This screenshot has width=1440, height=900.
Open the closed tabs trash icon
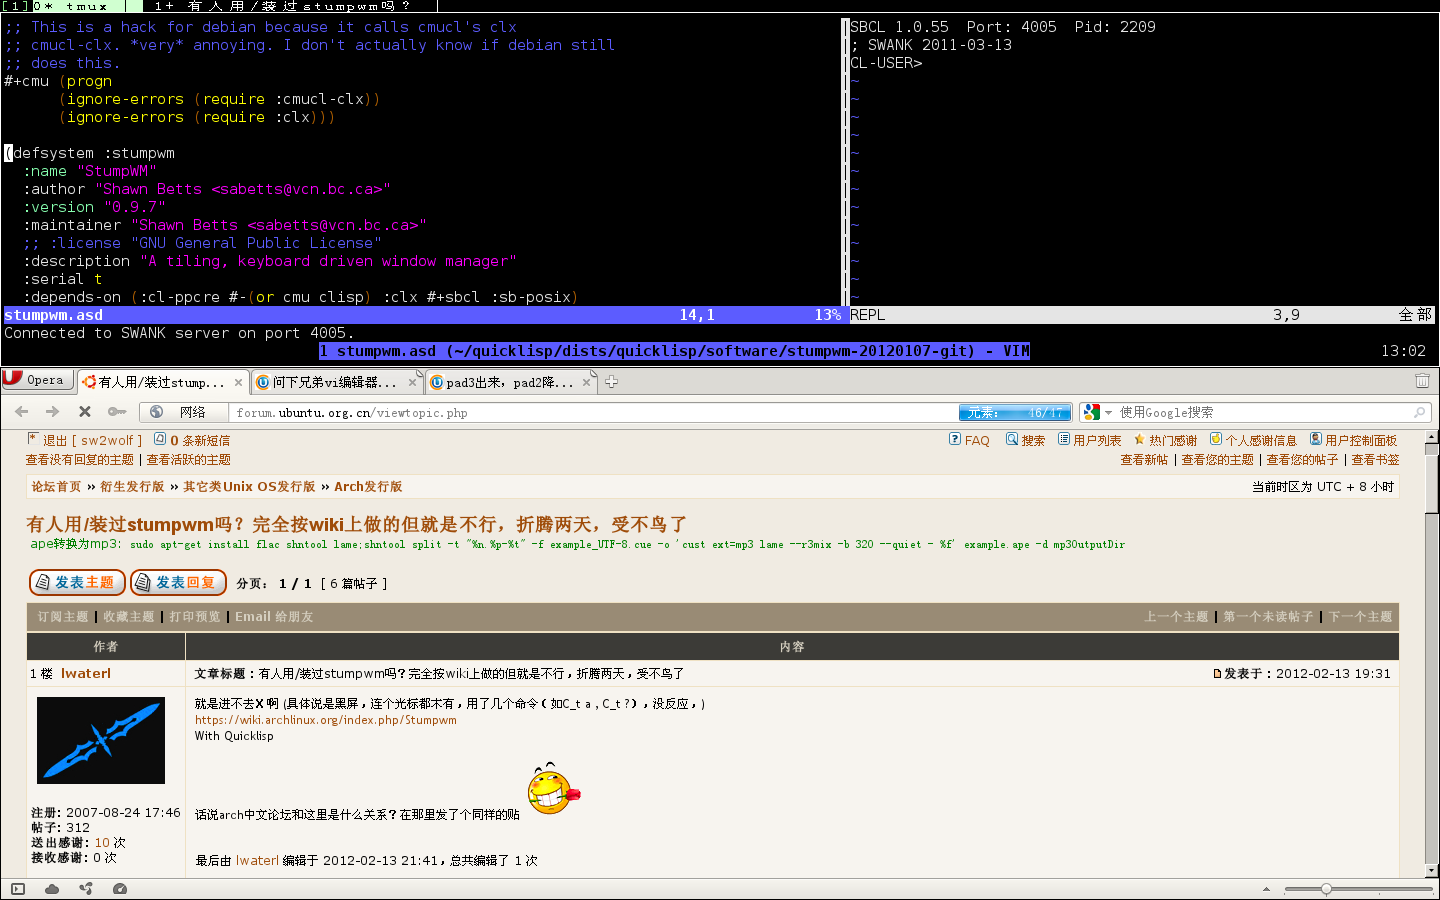click(x=1422, y=381)
